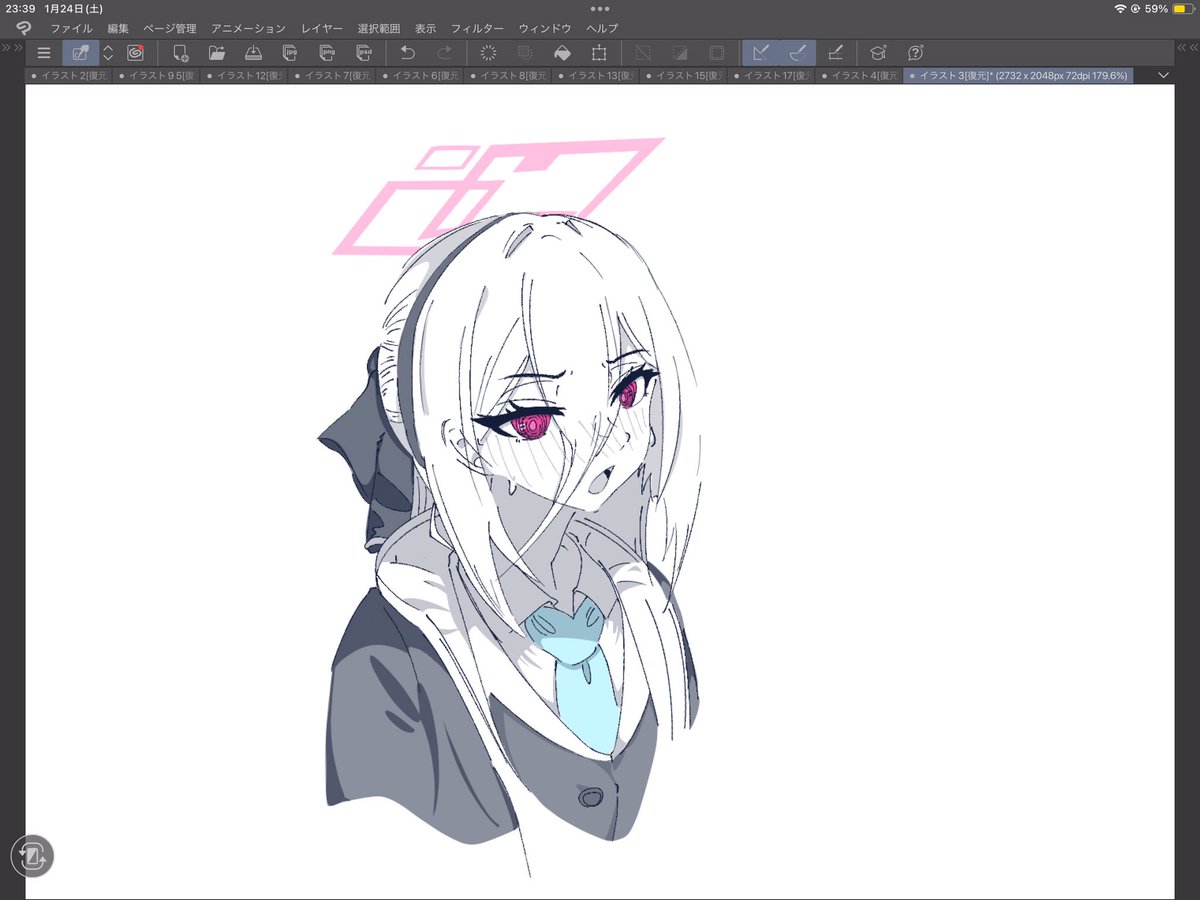Switch to the イラスト17 canvas tab
Screen dimensions: 1200x900
pos(773,75)
